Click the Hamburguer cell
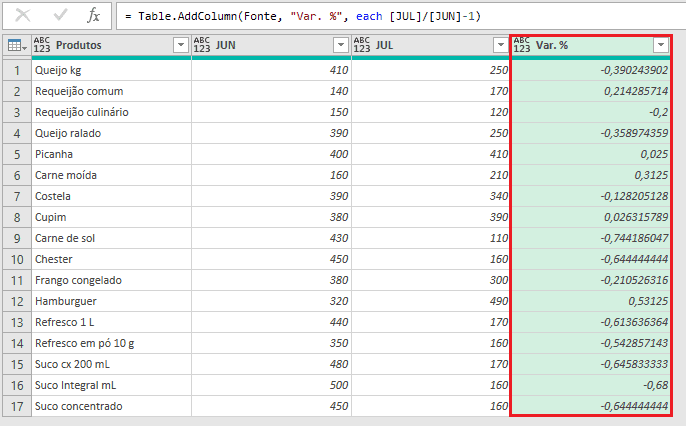 tap(112, 301)
